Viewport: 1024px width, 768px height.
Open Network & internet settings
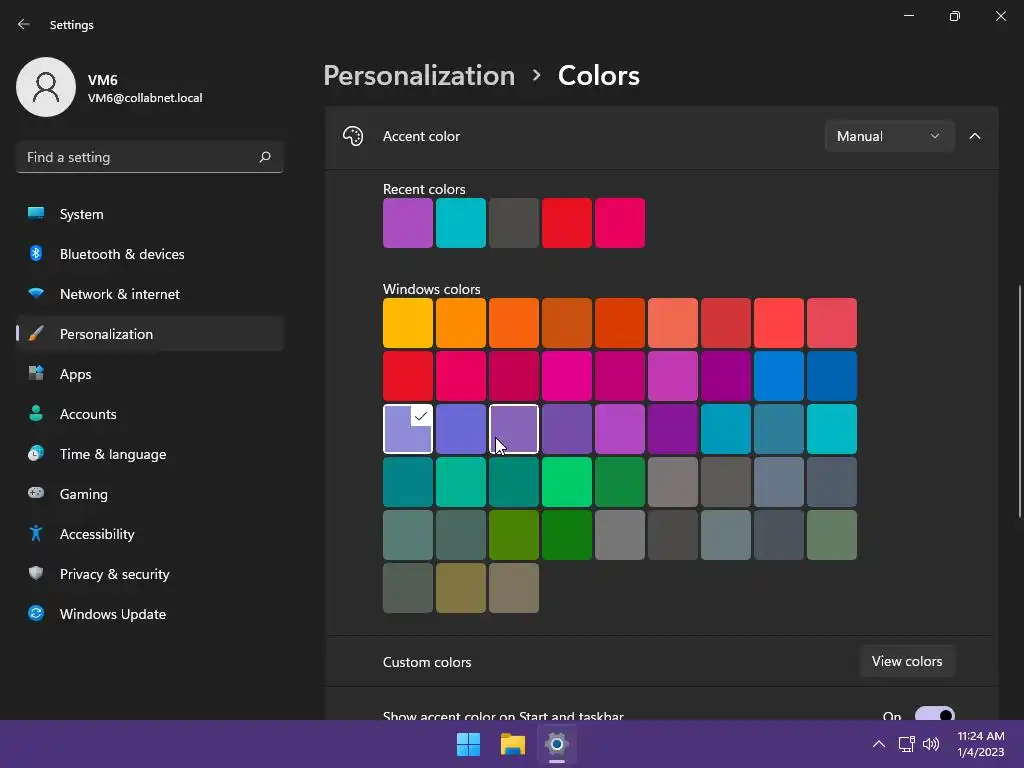[150, 293]
